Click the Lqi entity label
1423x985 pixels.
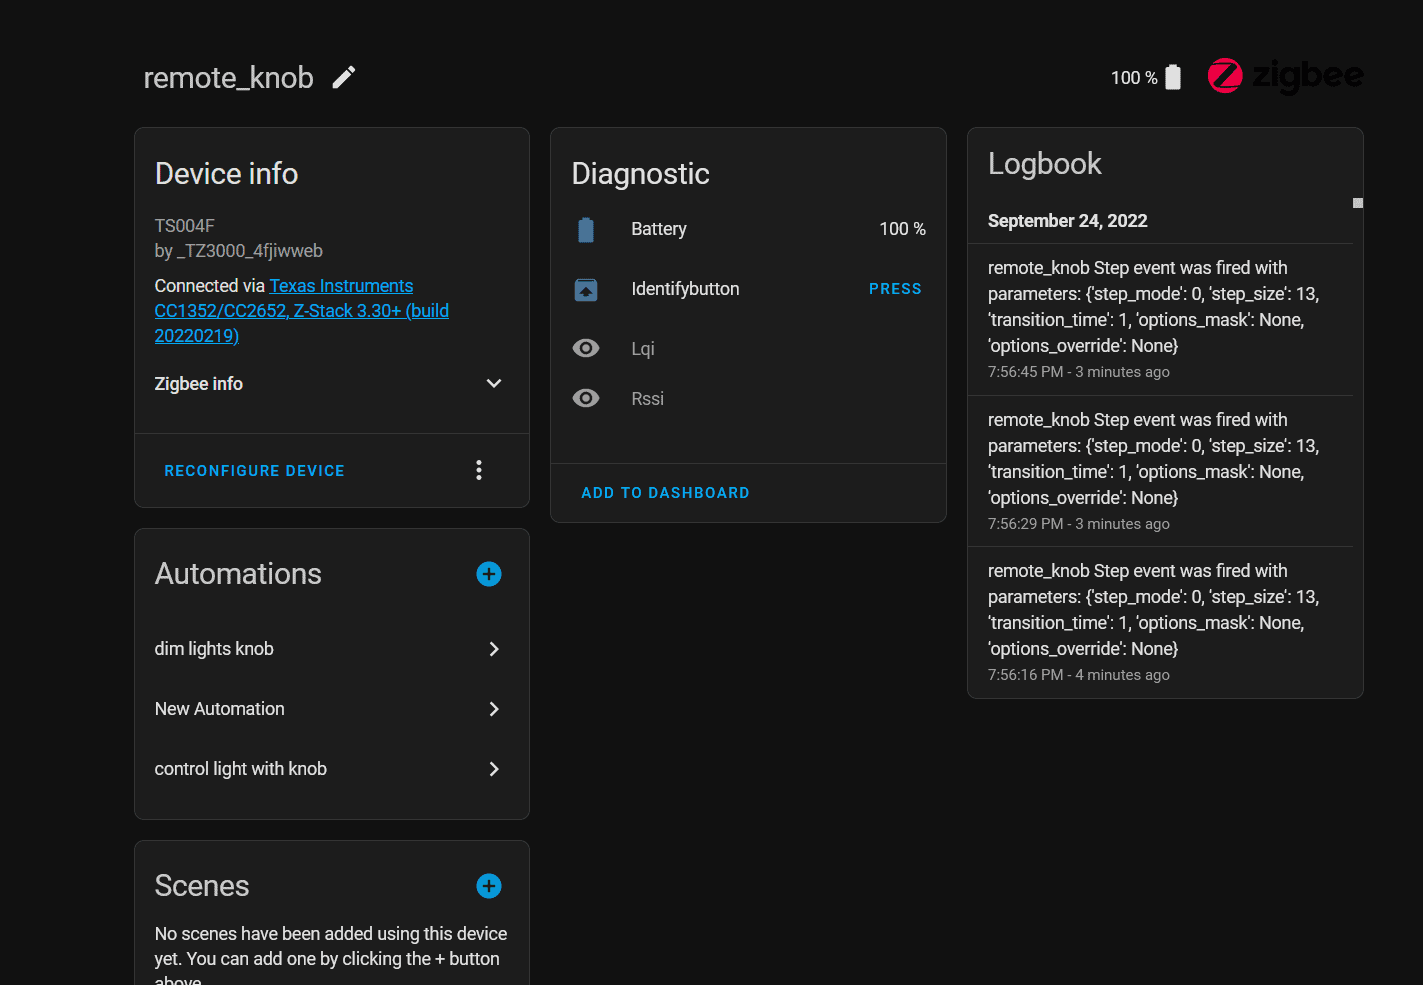tap(643, 349)
